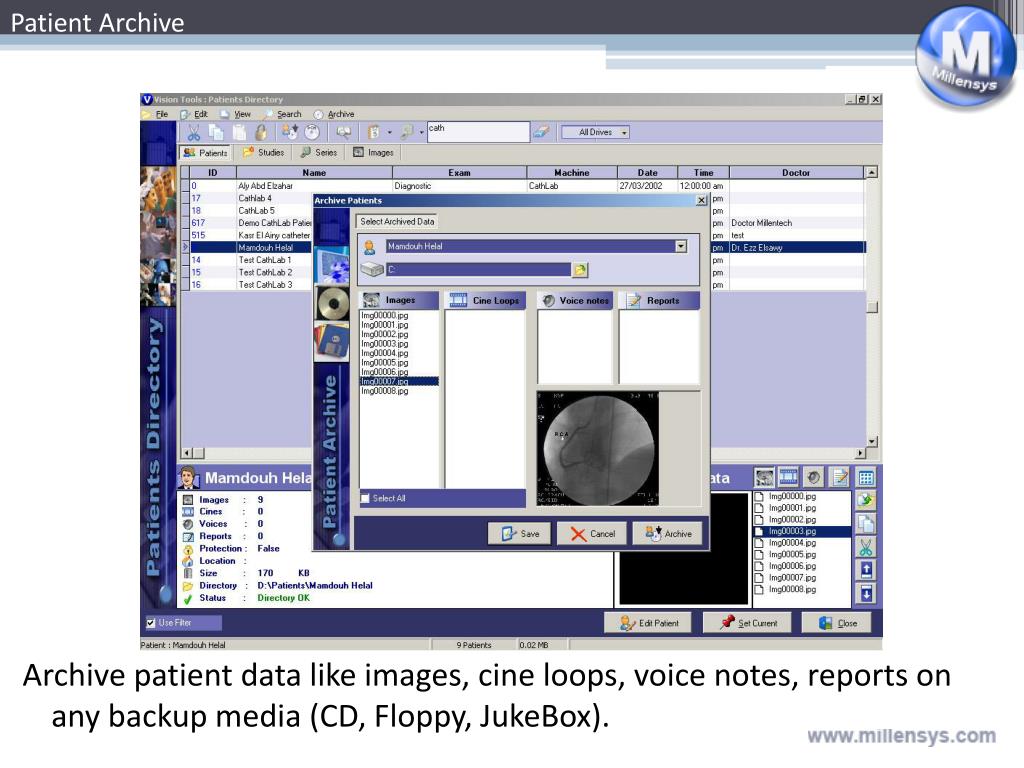Image resolution: width=1024 pixels, height=768 pixels.
Task: Click the Voice notes list header
Action: (575, 300)
